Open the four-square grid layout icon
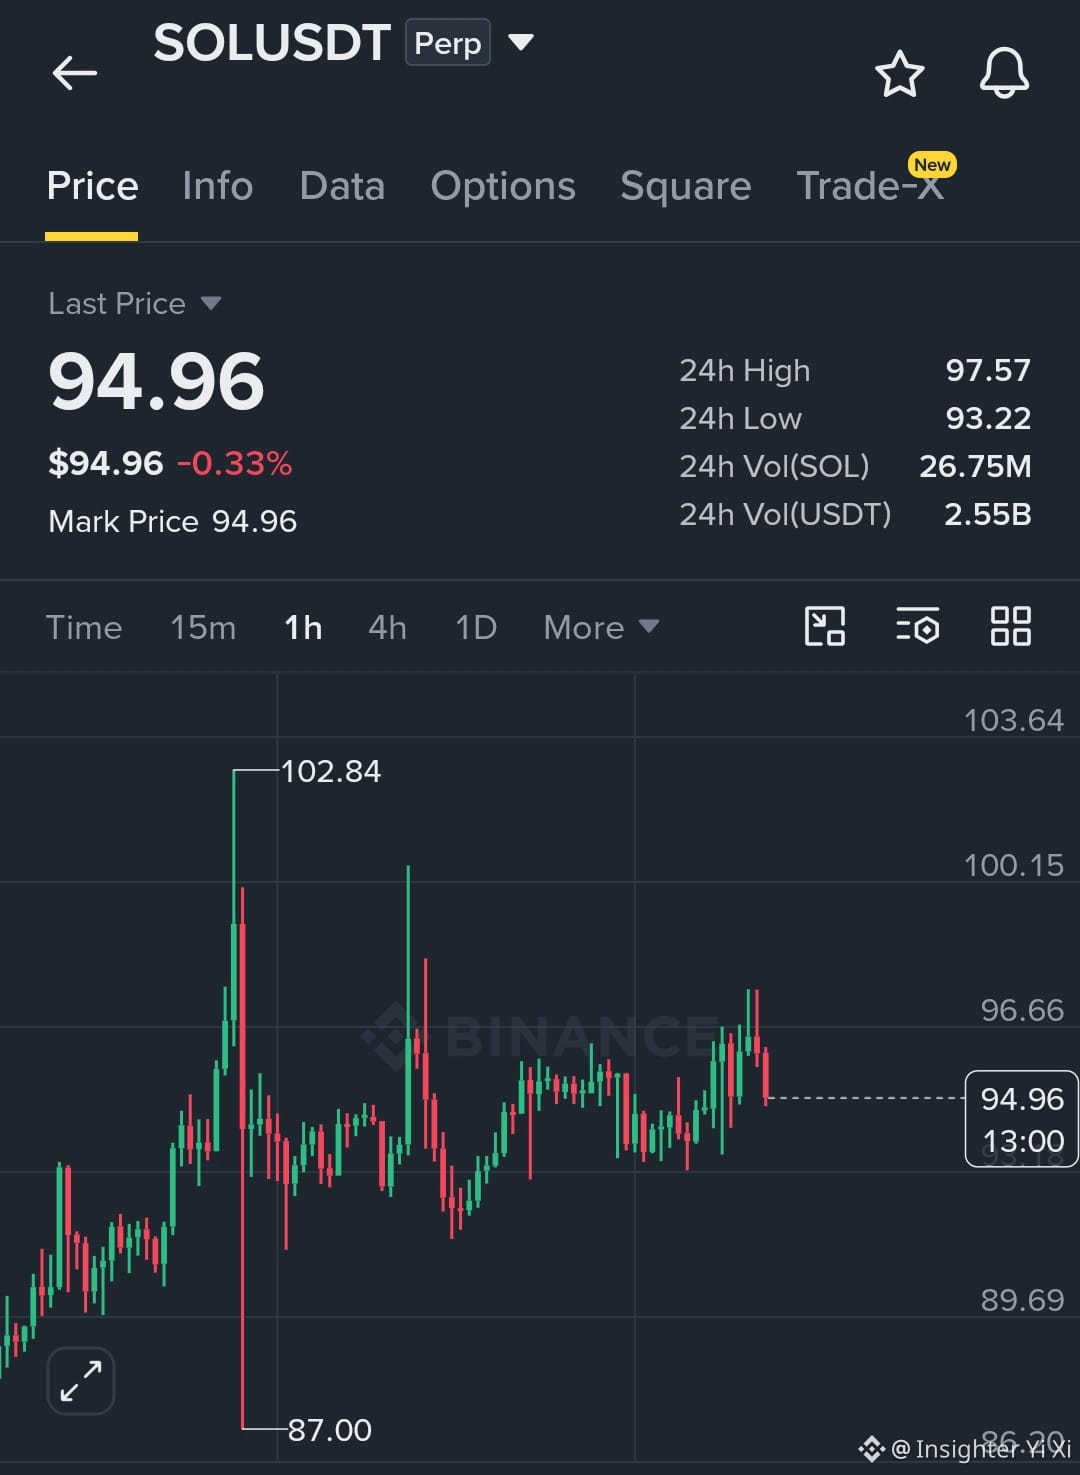Screen dimensions: 1080x1475 (1010, 627)
